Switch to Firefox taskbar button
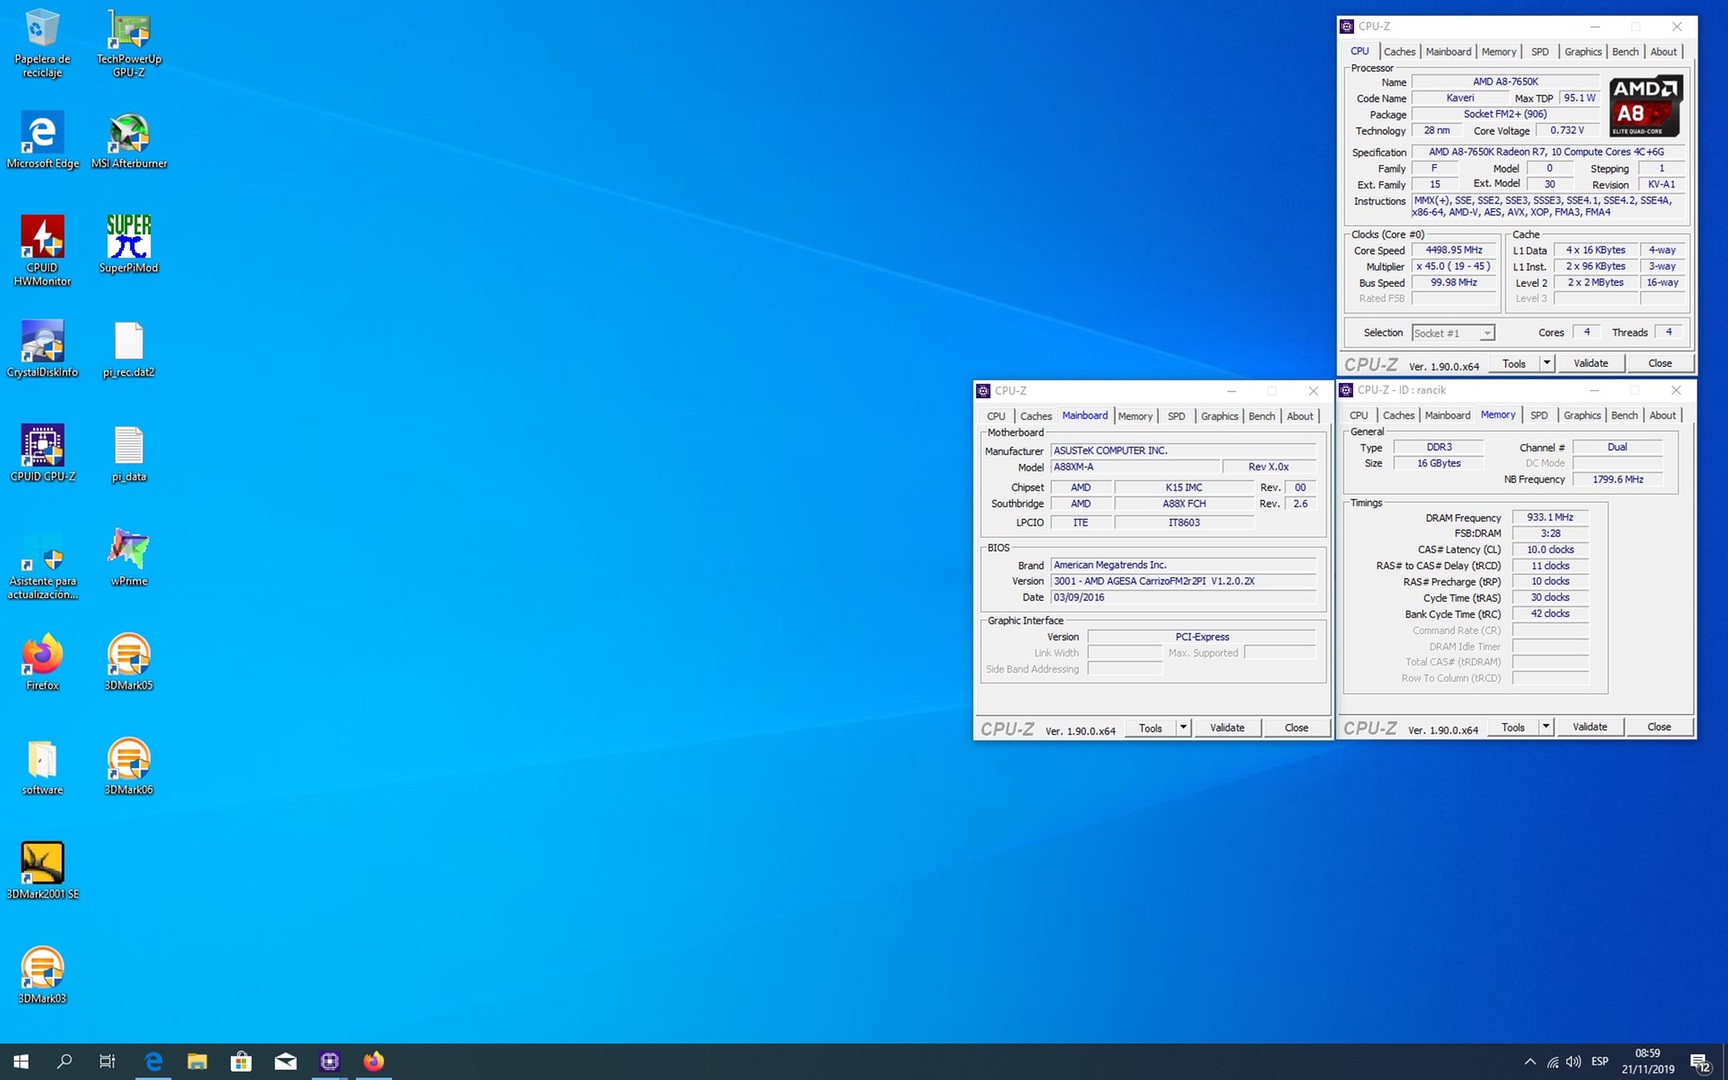Viewport: 1728px width, 1080px height. click(373, 1061)
